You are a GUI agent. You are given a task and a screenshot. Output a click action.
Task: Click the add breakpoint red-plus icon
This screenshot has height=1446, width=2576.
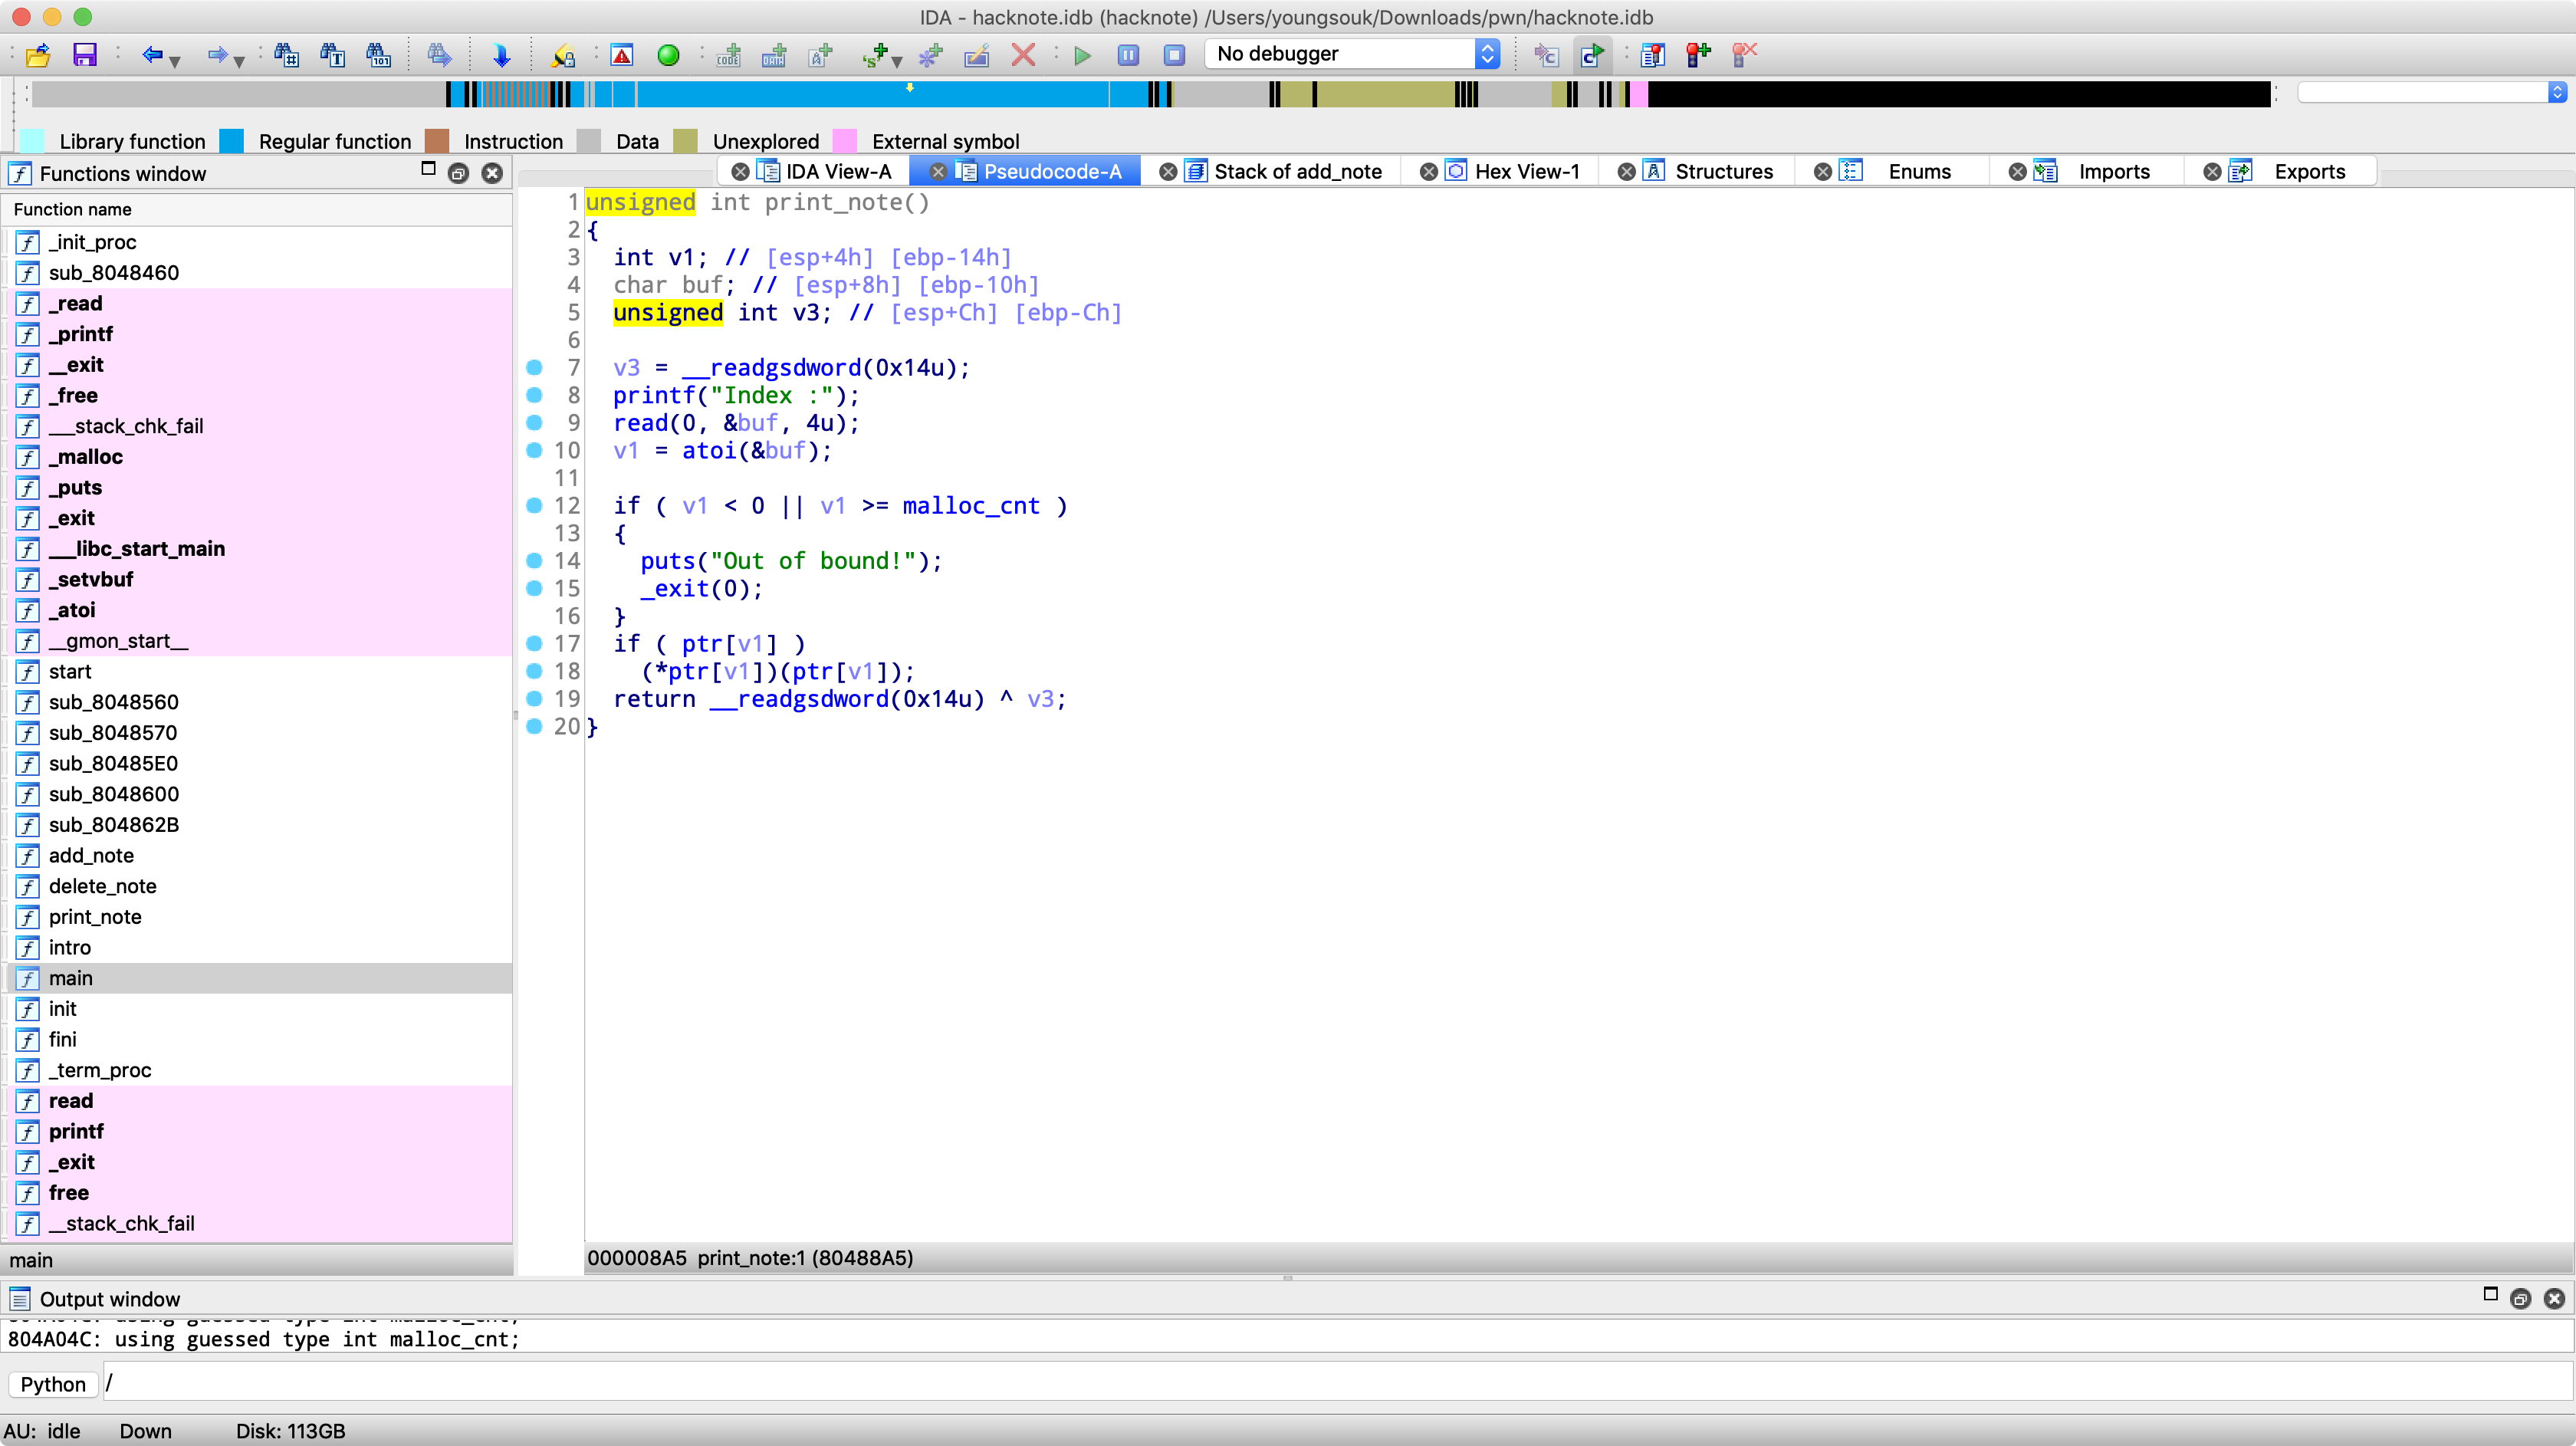pyautogui.click(x=1698, y=55)
